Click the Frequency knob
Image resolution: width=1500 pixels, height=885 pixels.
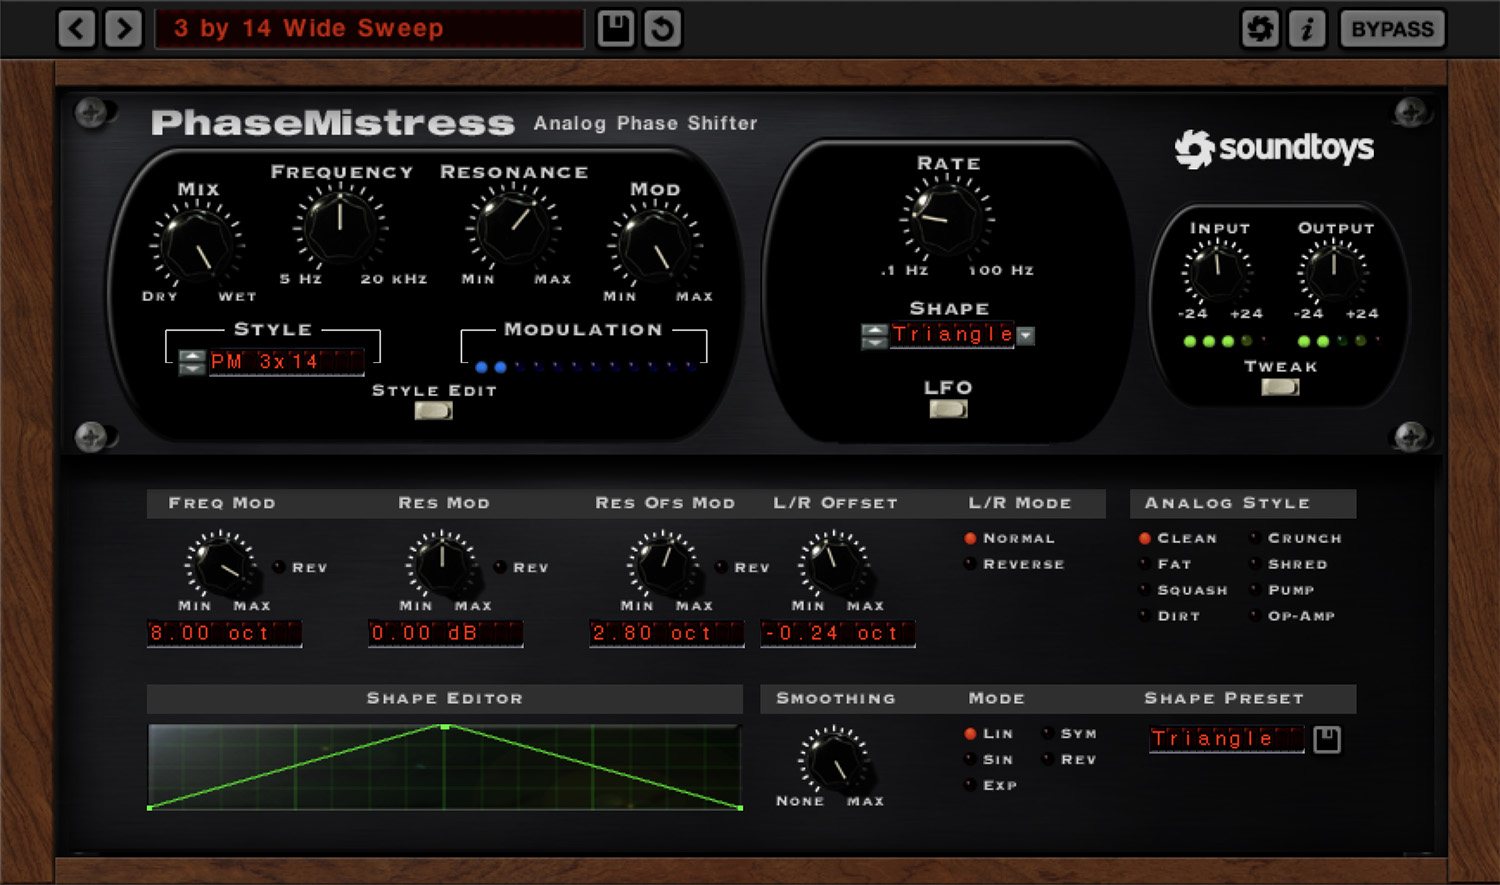339,227
